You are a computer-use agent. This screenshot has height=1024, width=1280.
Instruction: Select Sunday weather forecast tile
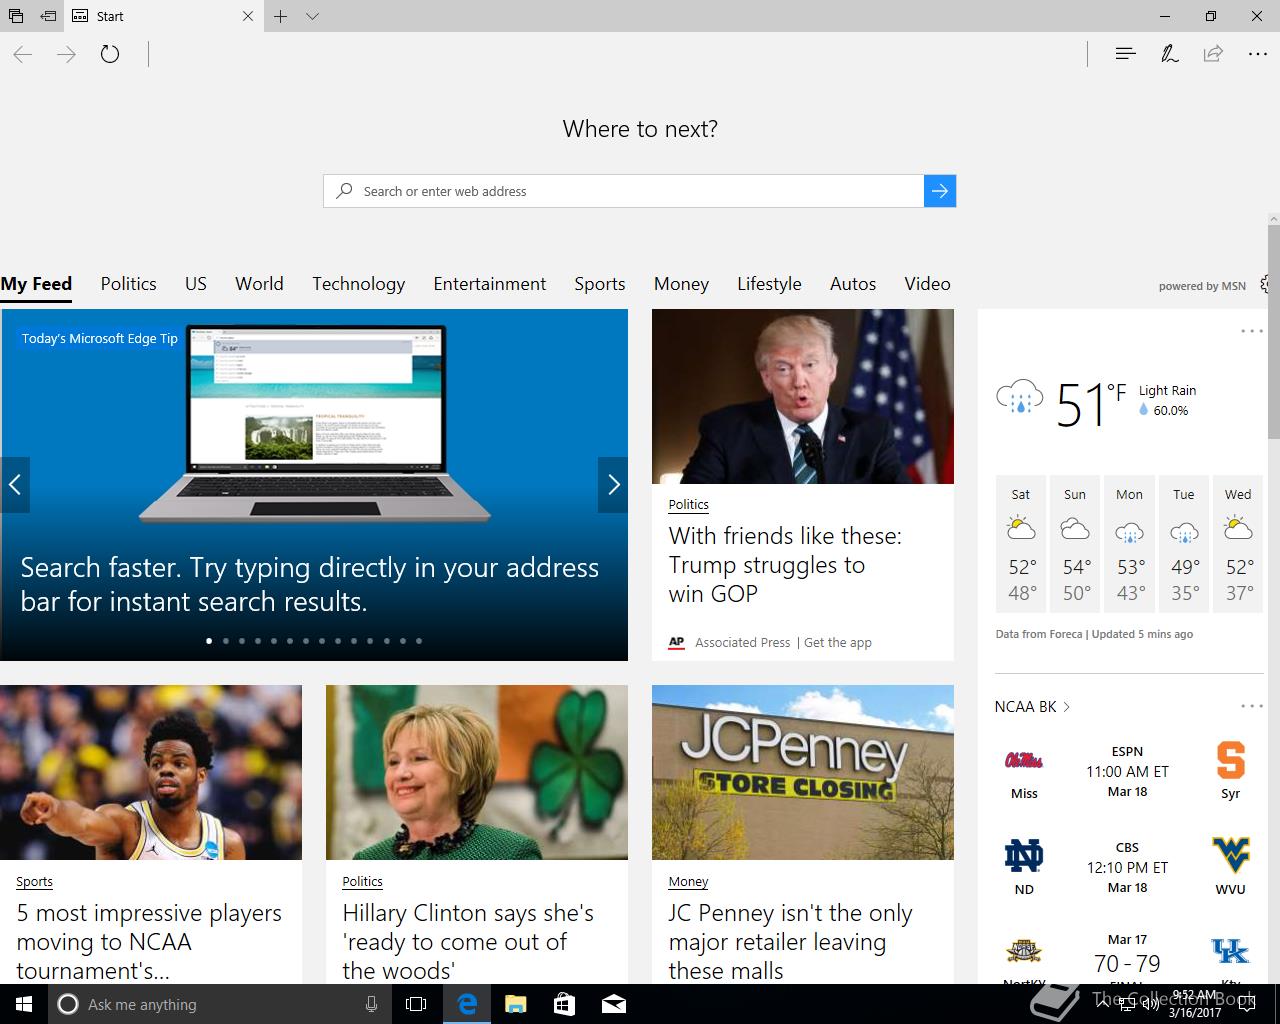point(1075,544)
